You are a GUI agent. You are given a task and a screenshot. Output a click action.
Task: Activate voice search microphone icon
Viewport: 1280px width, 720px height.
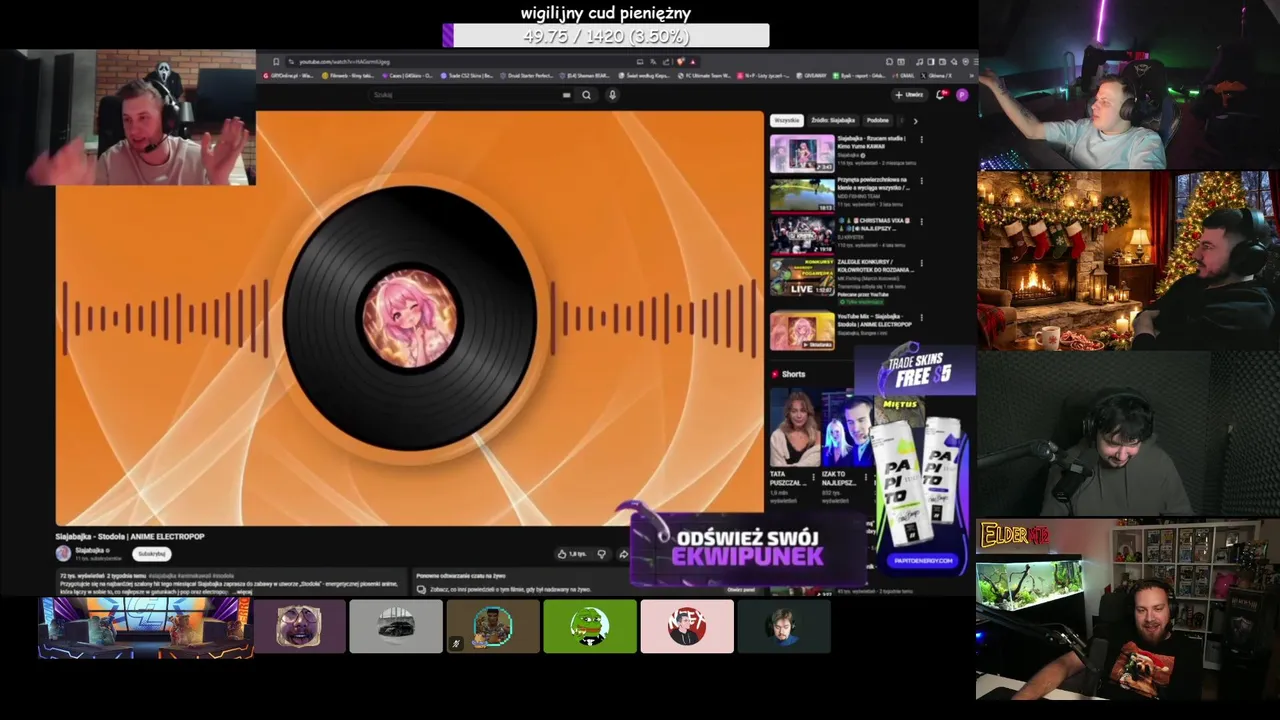pos(612,95)
